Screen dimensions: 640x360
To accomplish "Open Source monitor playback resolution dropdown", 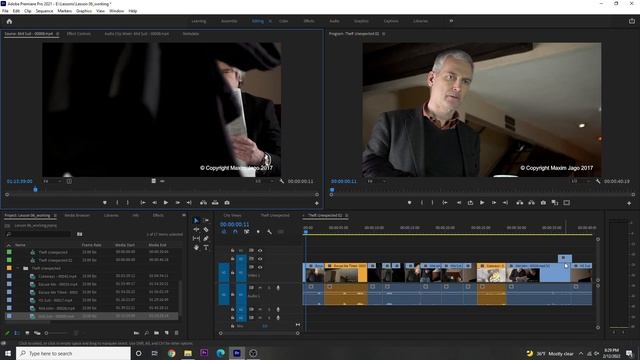I will [264, 181].
